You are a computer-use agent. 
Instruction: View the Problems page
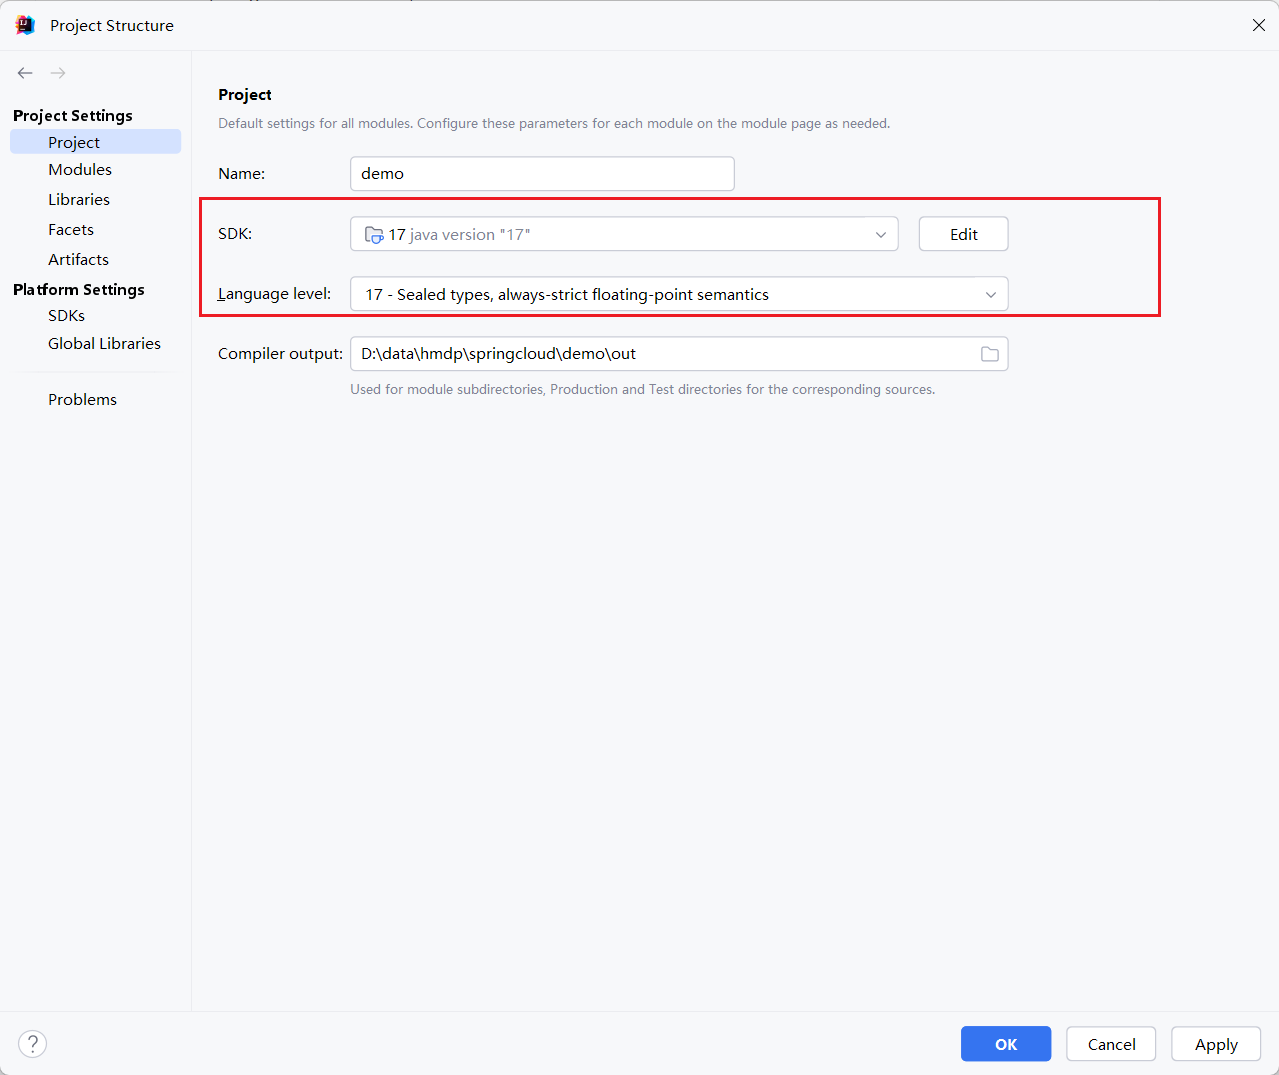[82, 400]
